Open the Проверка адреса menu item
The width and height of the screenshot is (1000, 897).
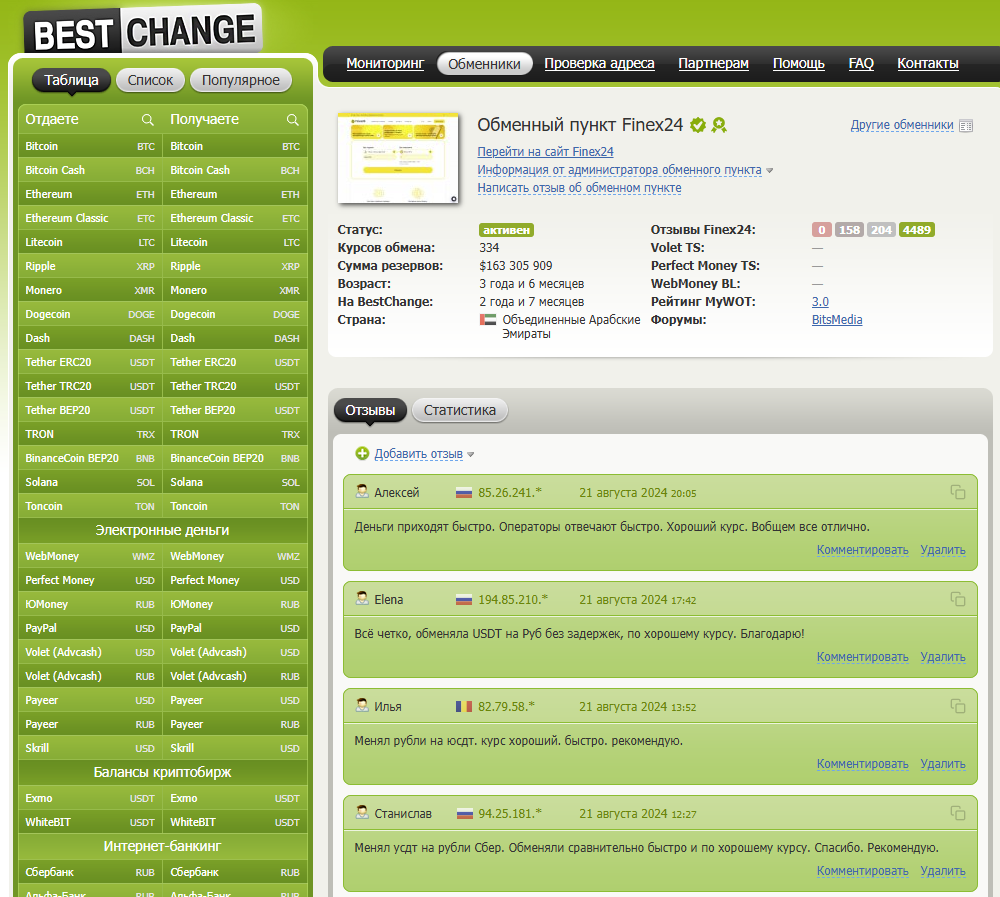coord(599,64)
